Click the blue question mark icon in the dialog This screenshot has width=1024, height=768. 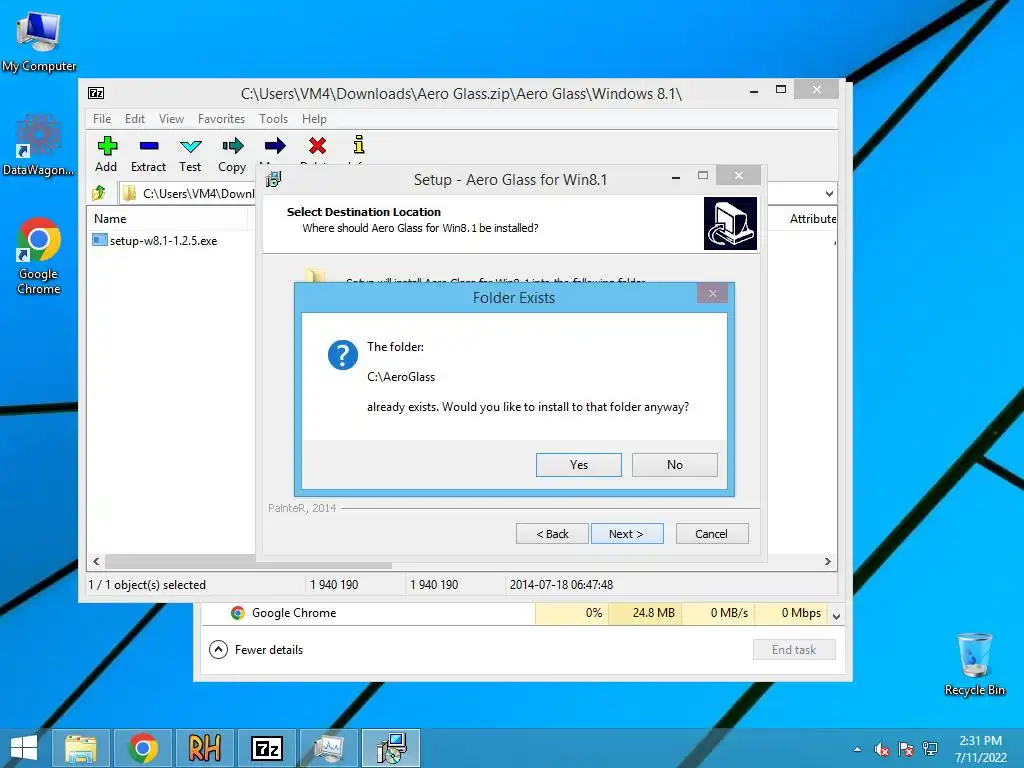coord(342,355)
